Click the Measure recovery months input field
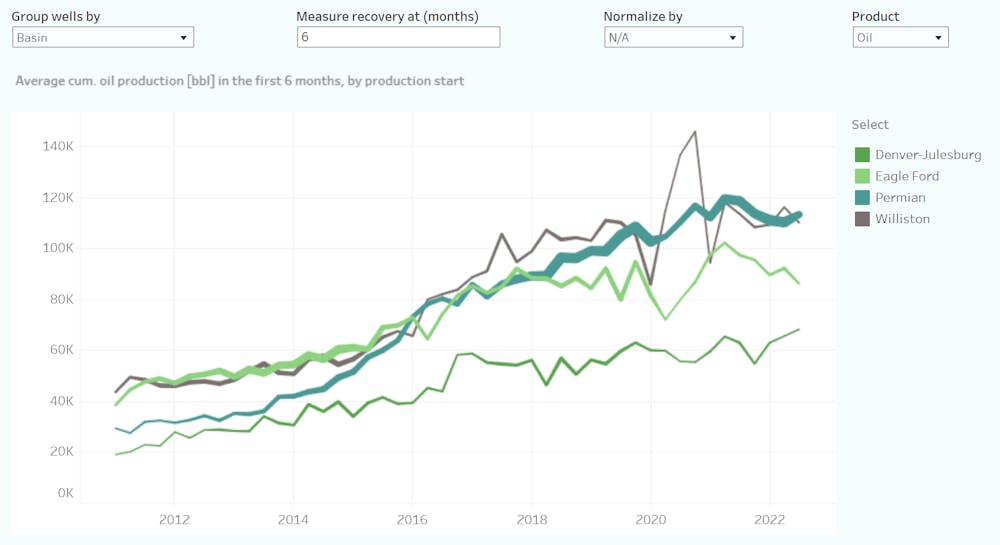Viewport: 1000px width, 545px height. coord(398,37)
